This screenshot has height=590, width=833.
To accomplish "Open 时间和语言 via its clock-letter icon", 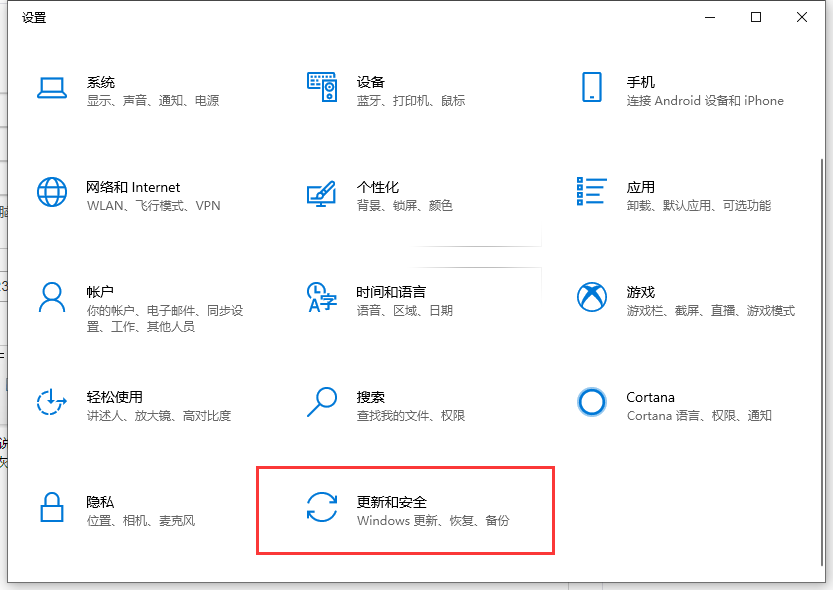I will click(322, 297).
